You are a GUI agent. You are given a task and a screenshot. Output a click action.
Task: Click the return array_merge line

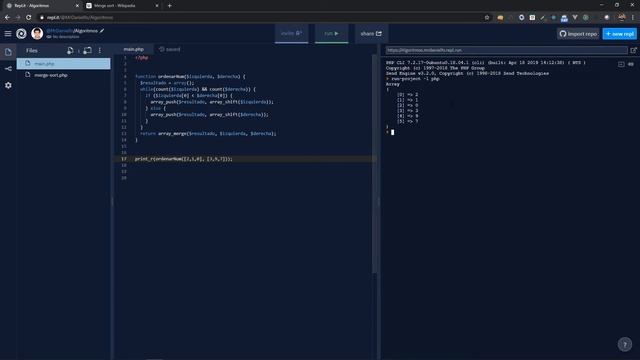point(208,133)
